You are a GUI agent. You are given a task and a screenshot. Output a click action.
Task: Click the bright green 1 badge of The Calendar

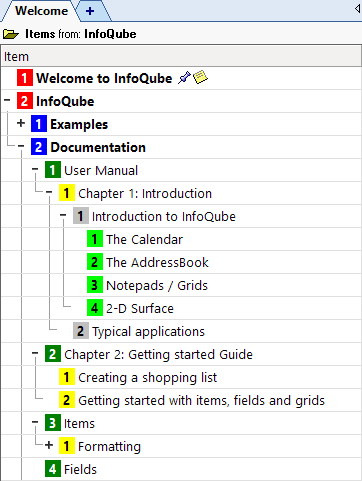coord(95,239)
